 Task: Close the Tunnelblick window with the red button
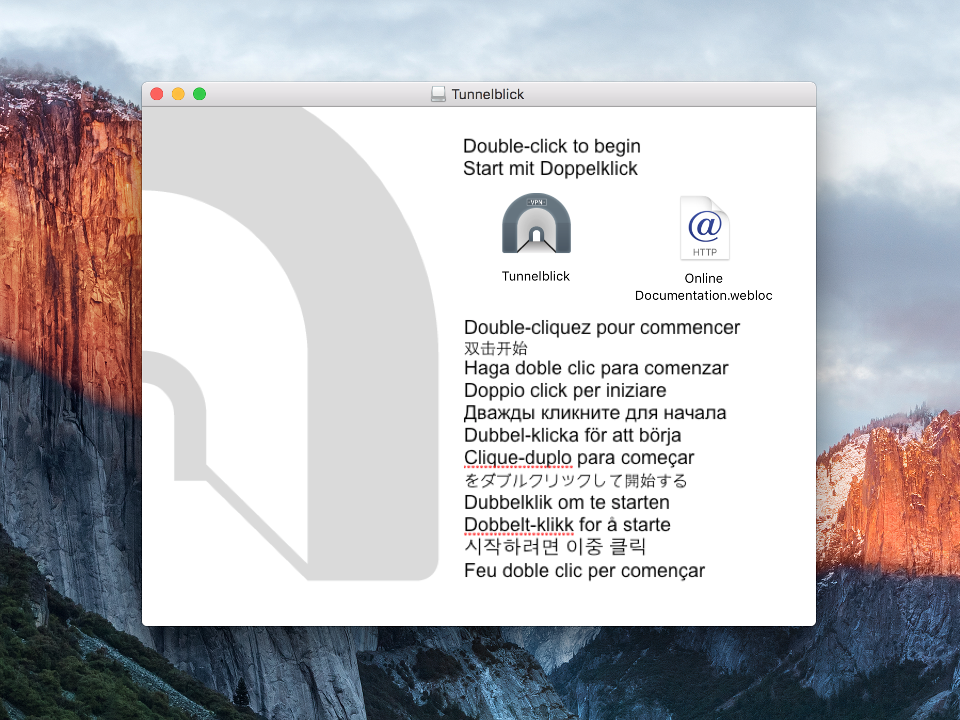click(157, 94)
